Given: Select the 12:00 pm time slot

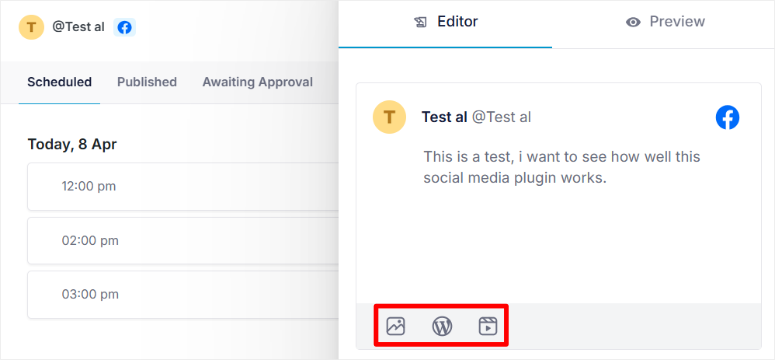Looking at the screenshot, I should [183, 186].
